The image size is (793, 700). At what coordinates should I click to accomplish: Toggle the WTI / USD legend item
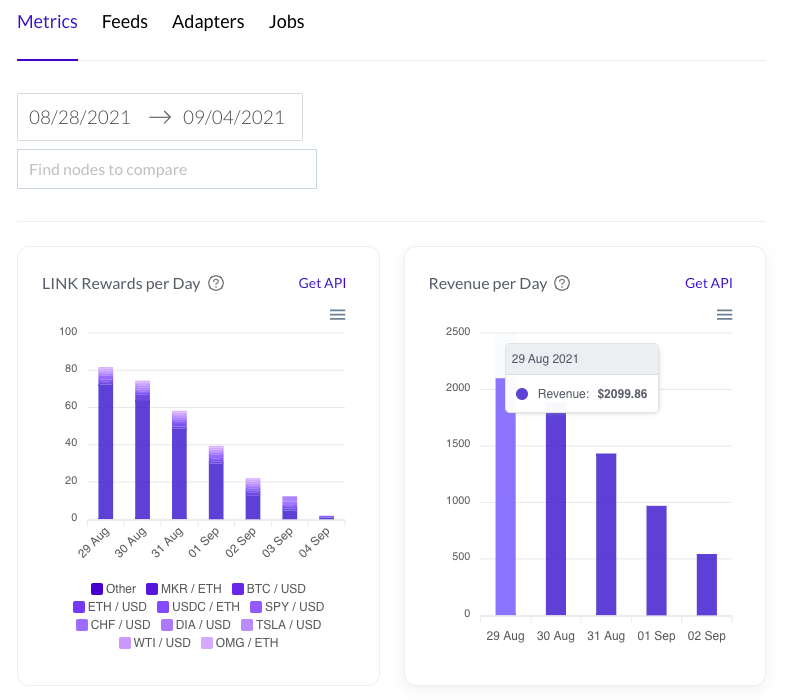[x=154, y=643]
